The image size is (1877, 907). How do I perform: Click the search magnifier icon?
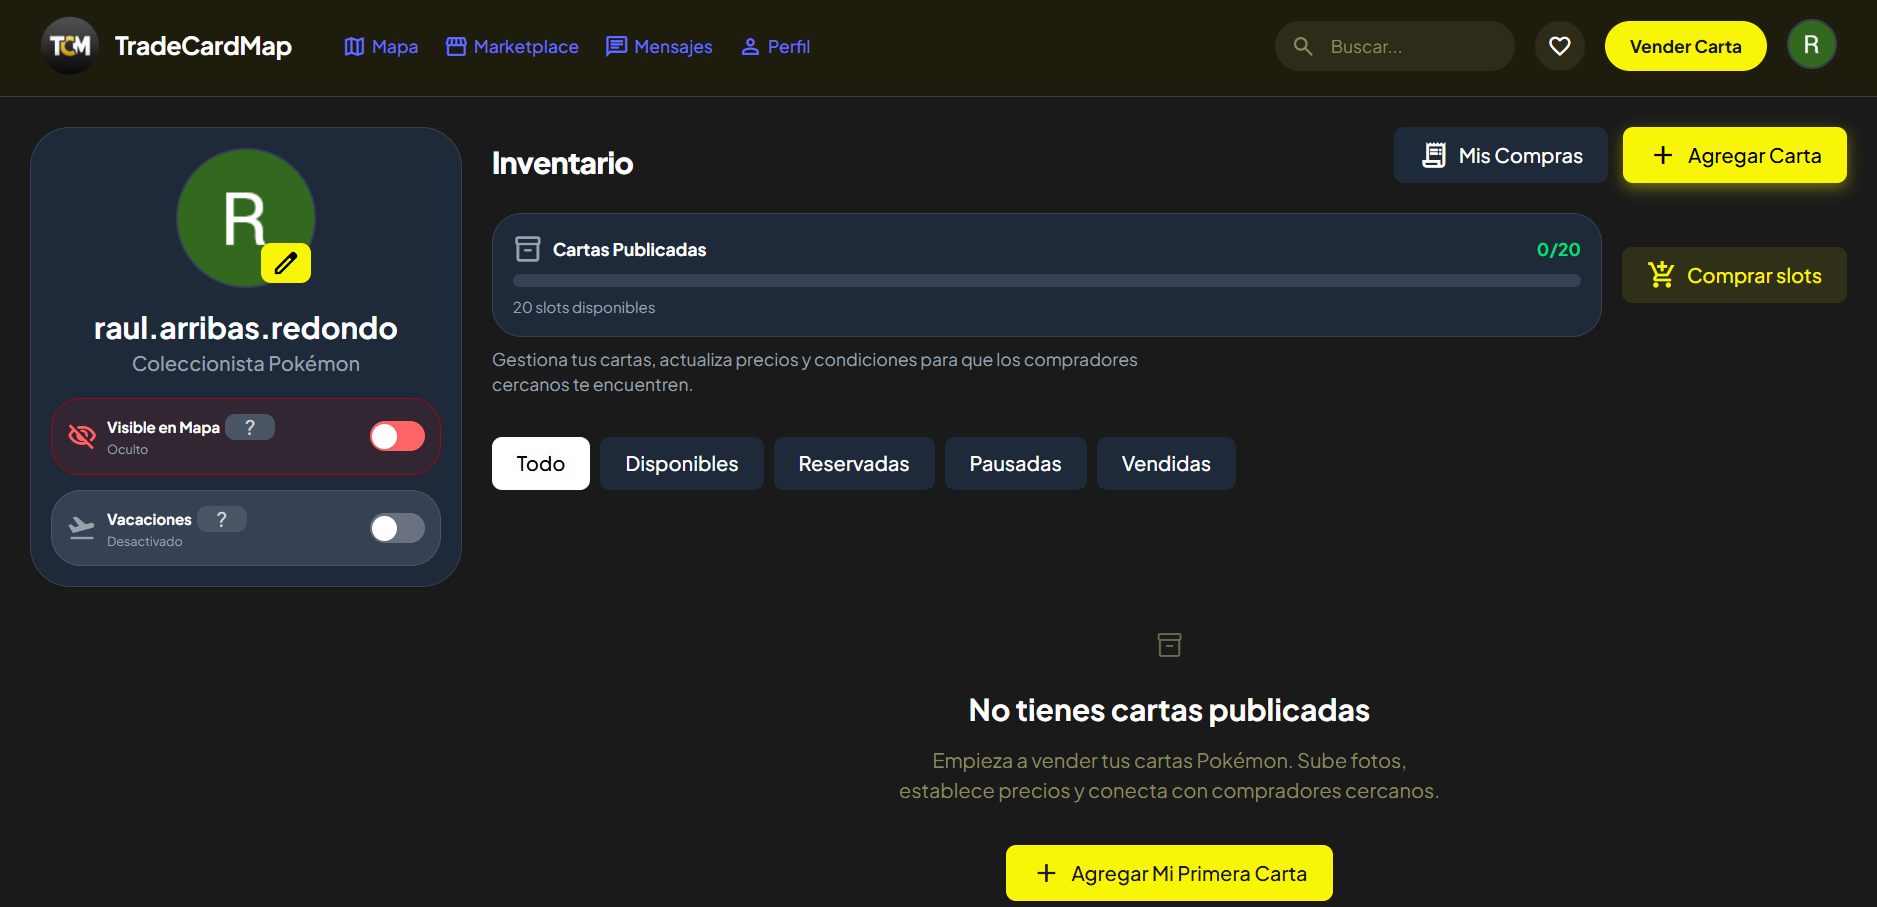coord(1303,46)
